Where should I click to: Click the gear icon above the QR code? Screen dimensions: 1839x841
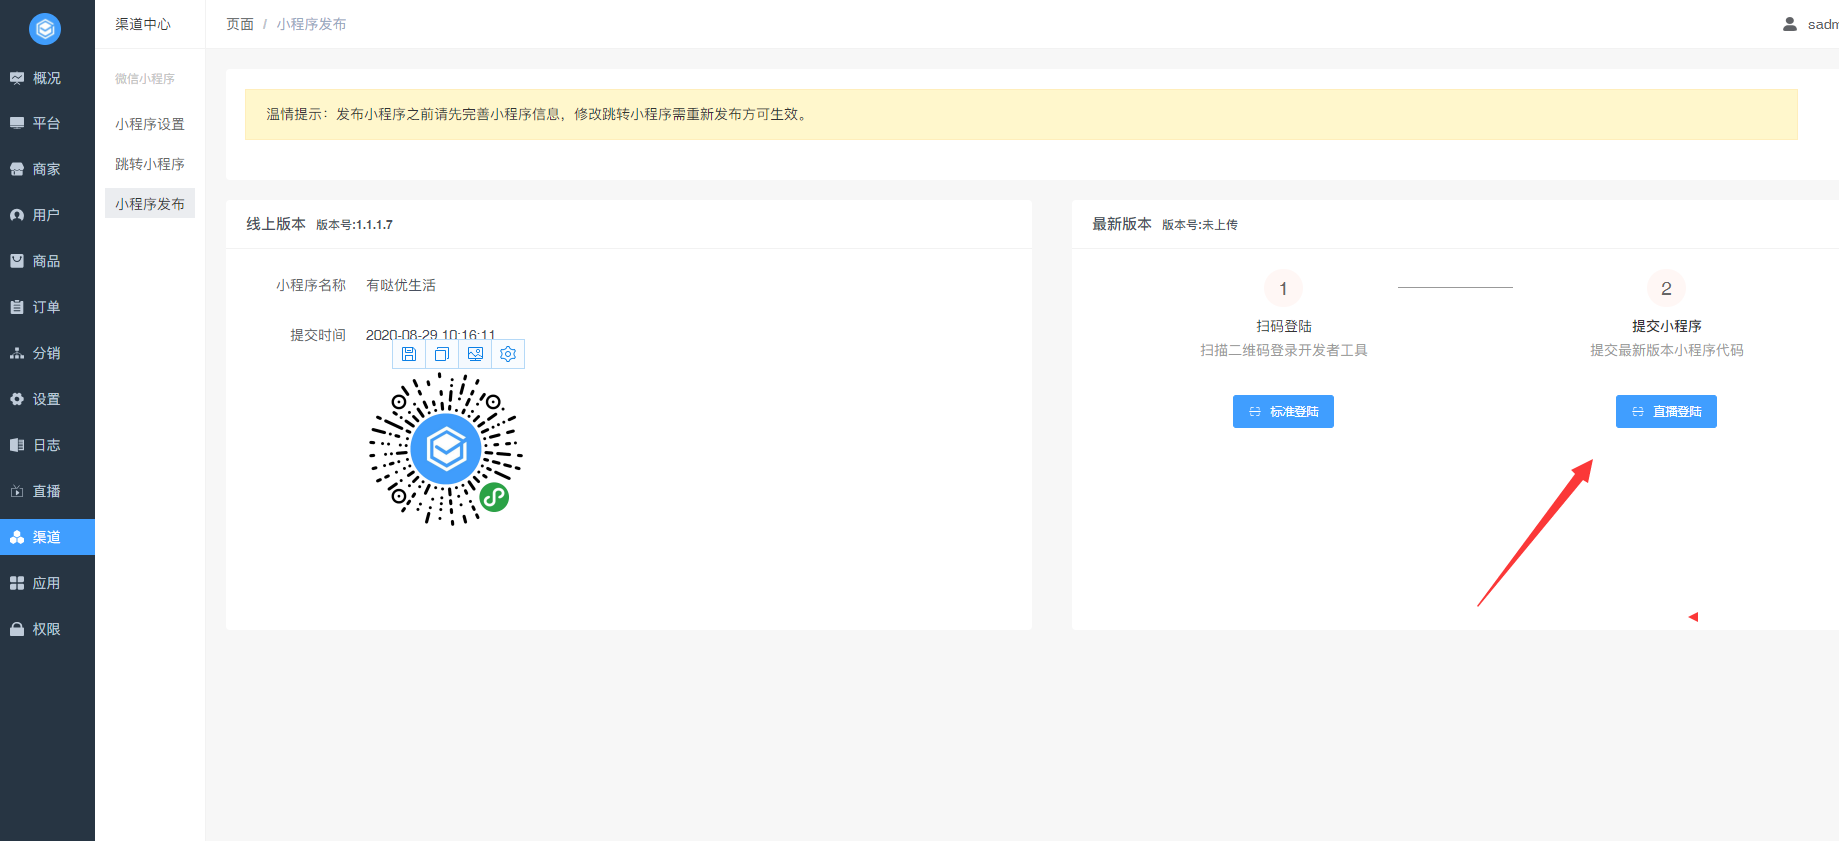[x=508, y=354]
